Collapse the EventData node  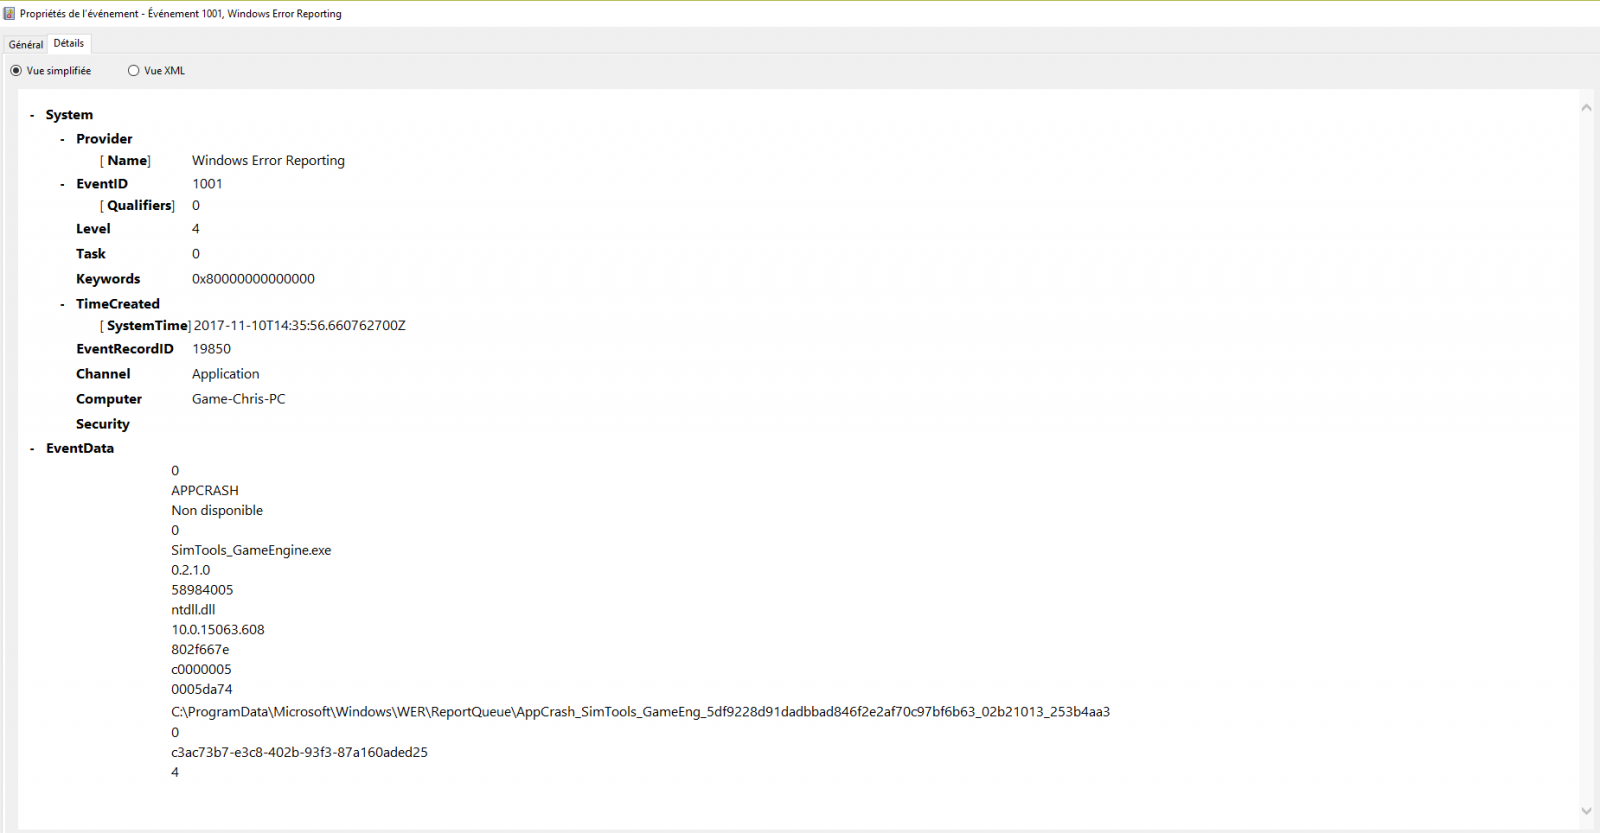tap(32, 450)
